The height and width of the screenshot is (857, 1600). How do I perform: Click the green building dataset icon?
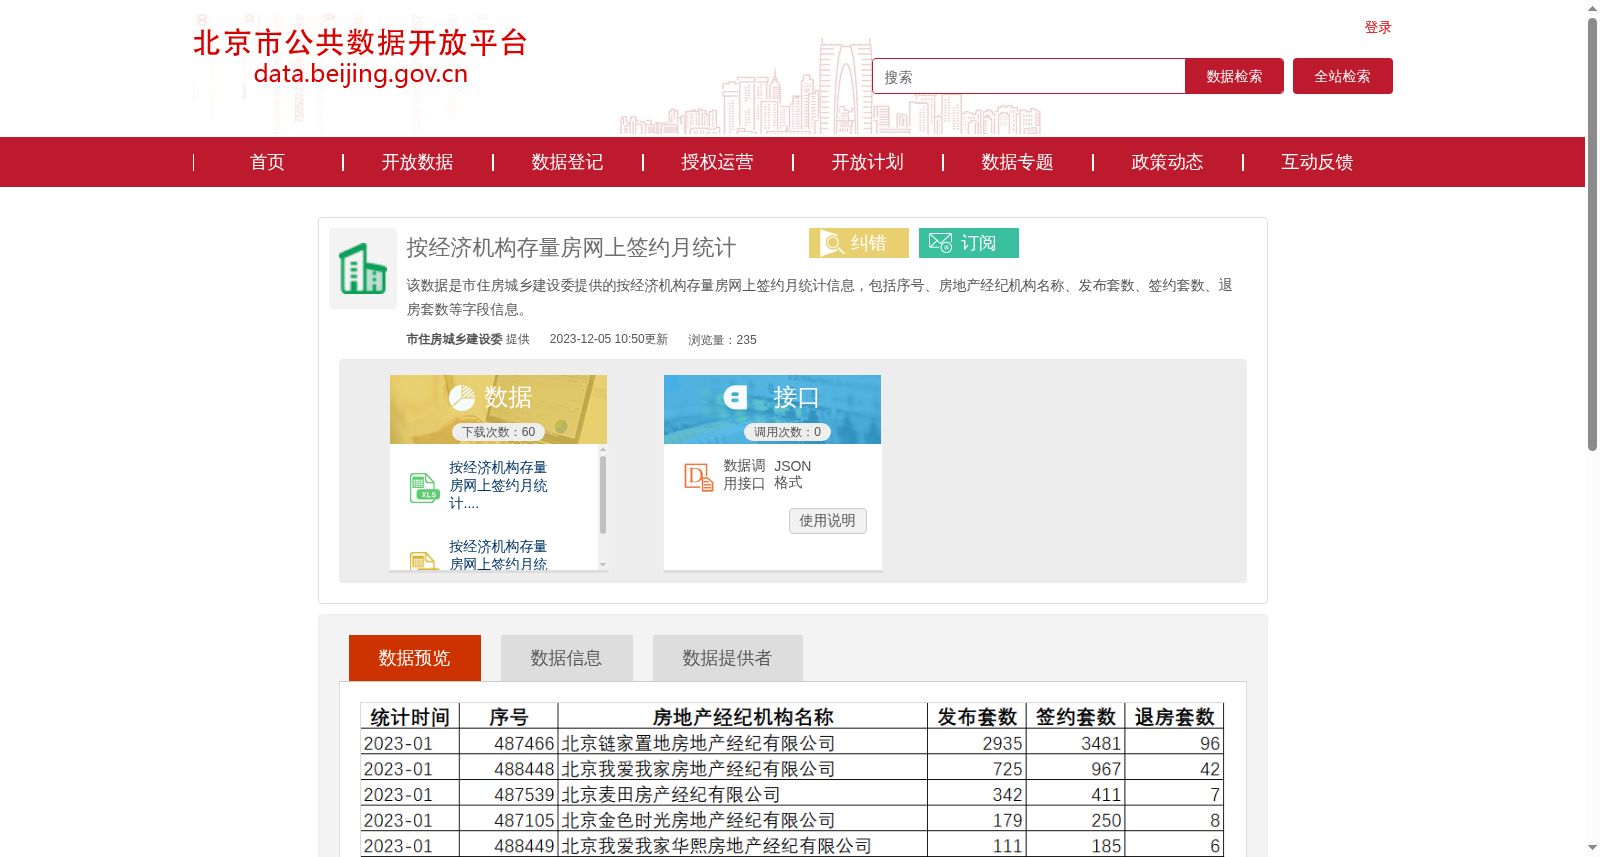[x=363, y=268]
